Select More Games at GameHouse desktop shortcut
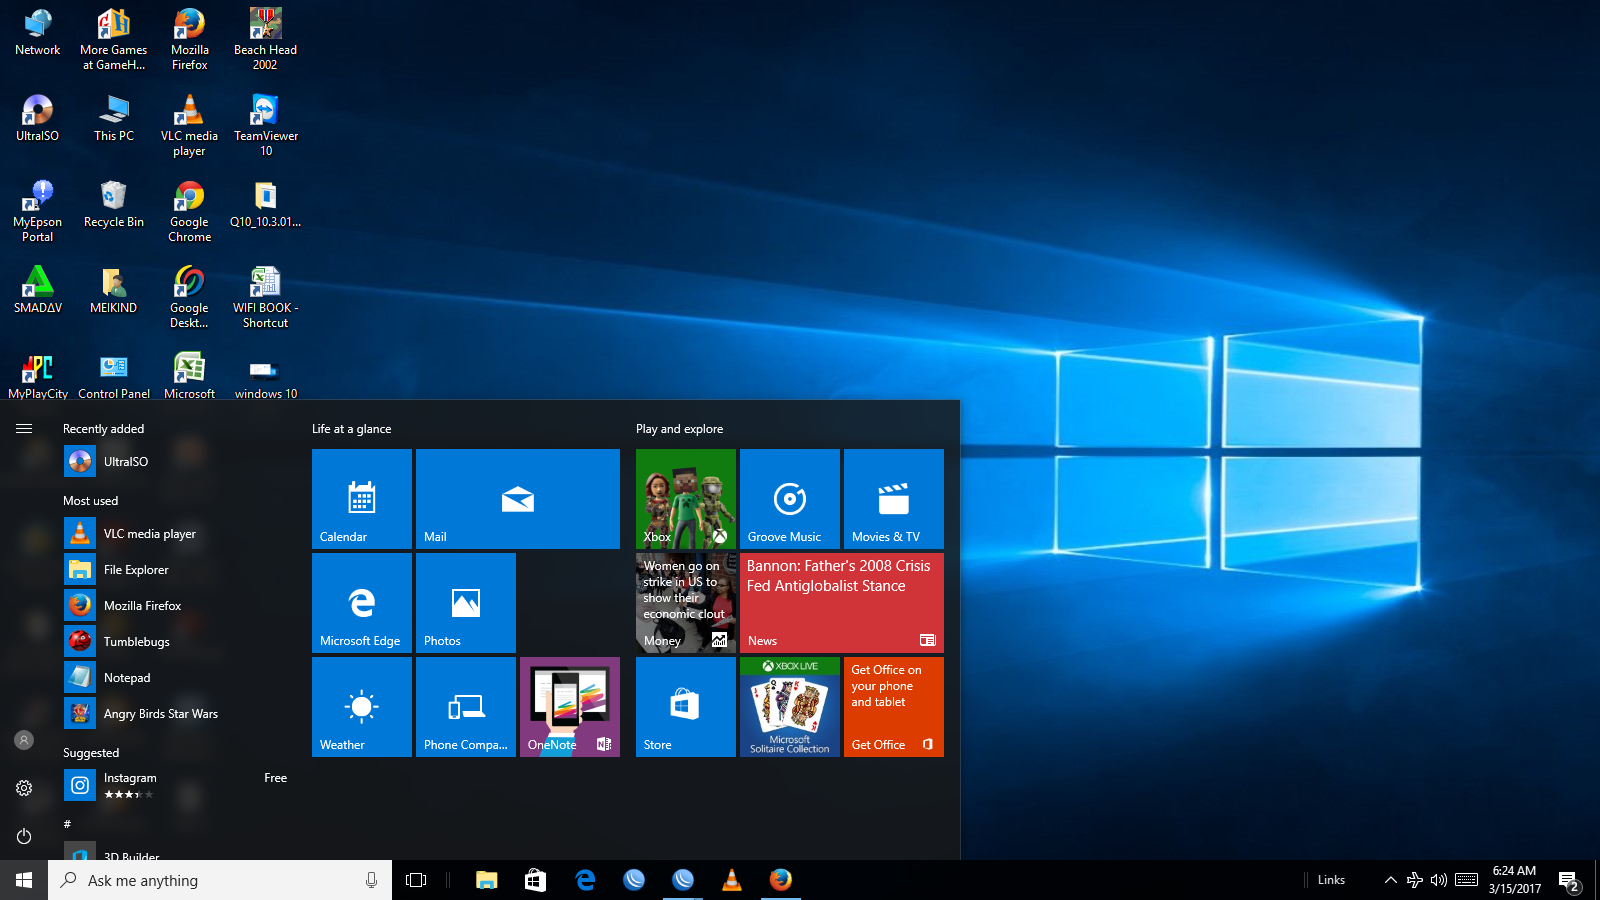 [x=114, y=39]
